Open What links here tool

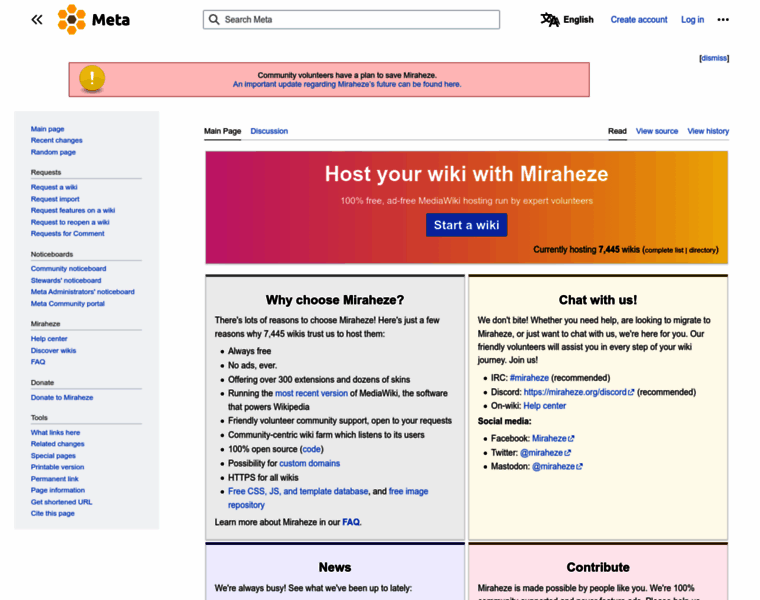coord(56,433)
